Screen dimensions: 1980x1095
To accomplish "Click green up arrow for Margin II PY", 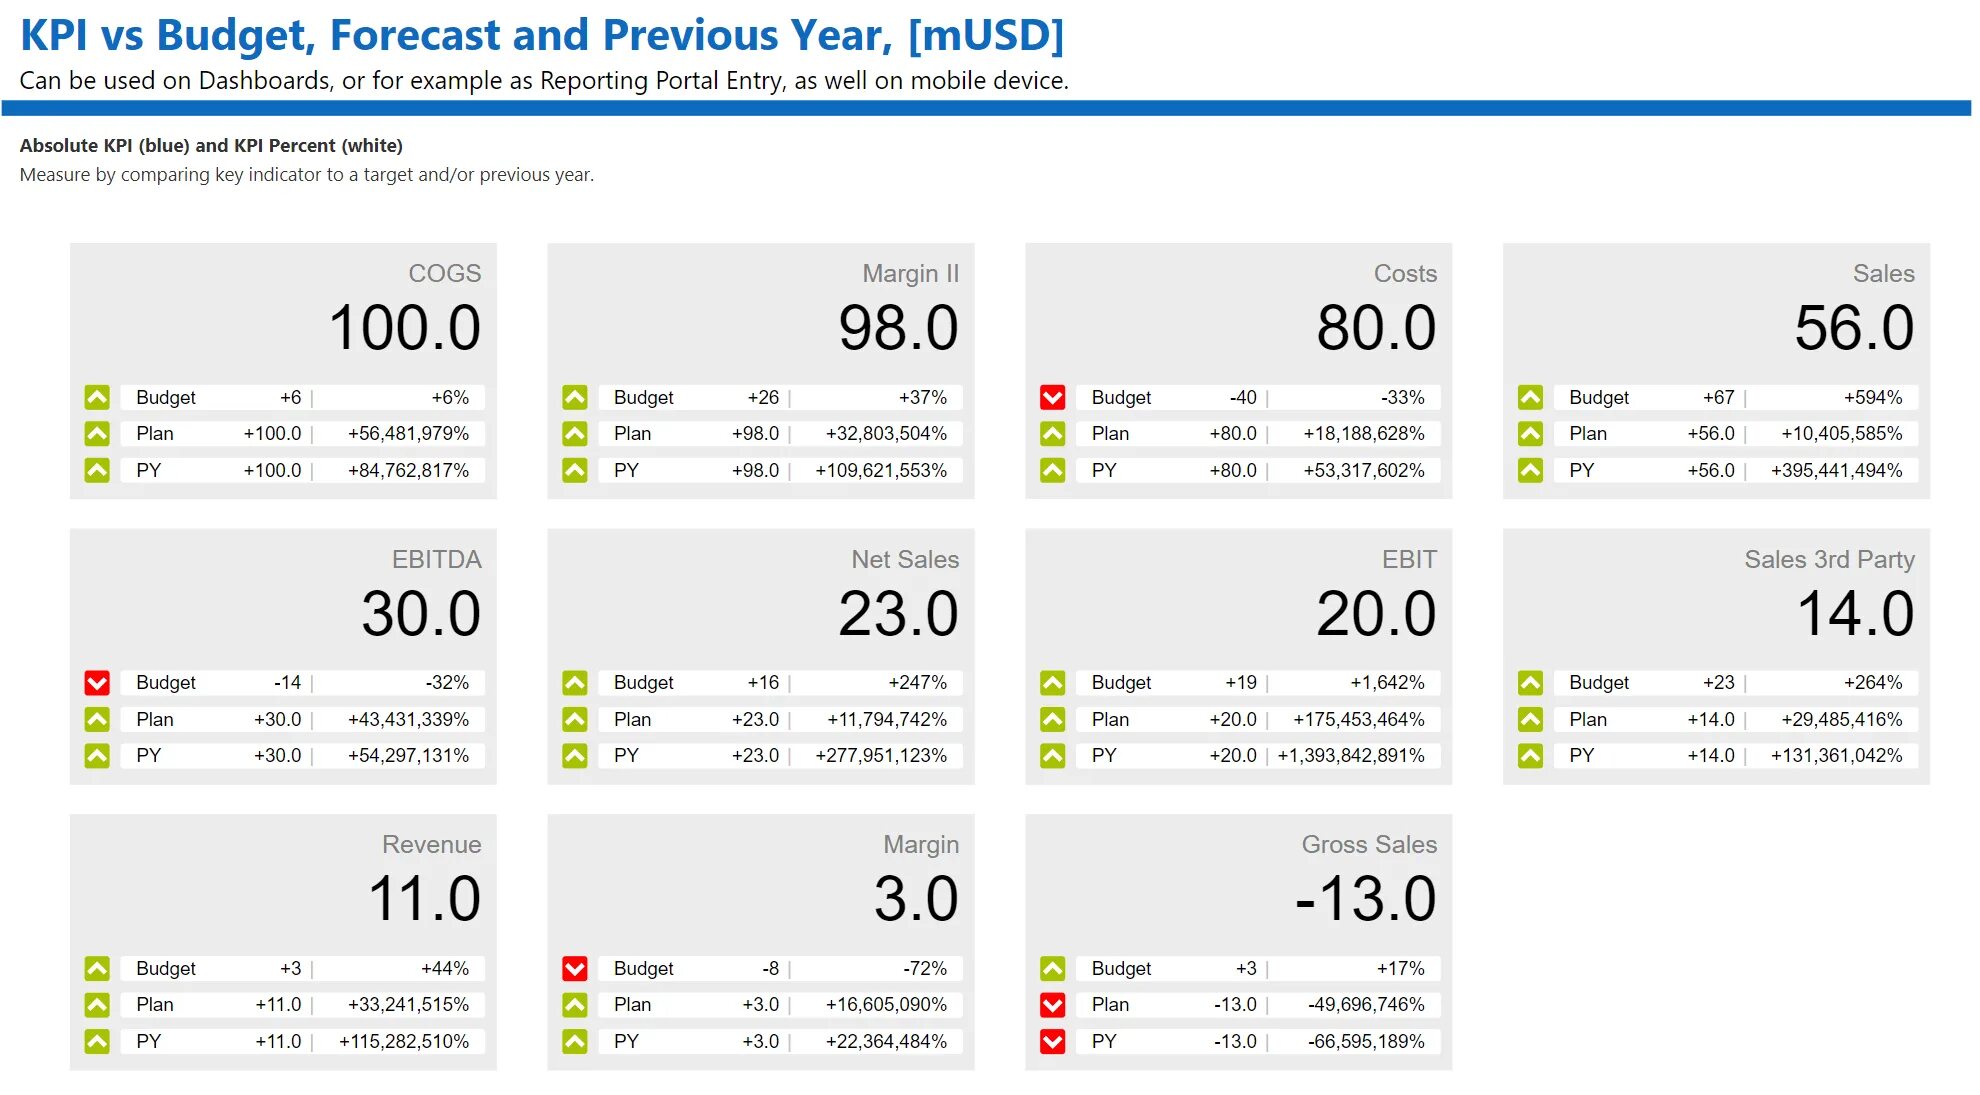I will pyautogui.click(x=575, y=470).
